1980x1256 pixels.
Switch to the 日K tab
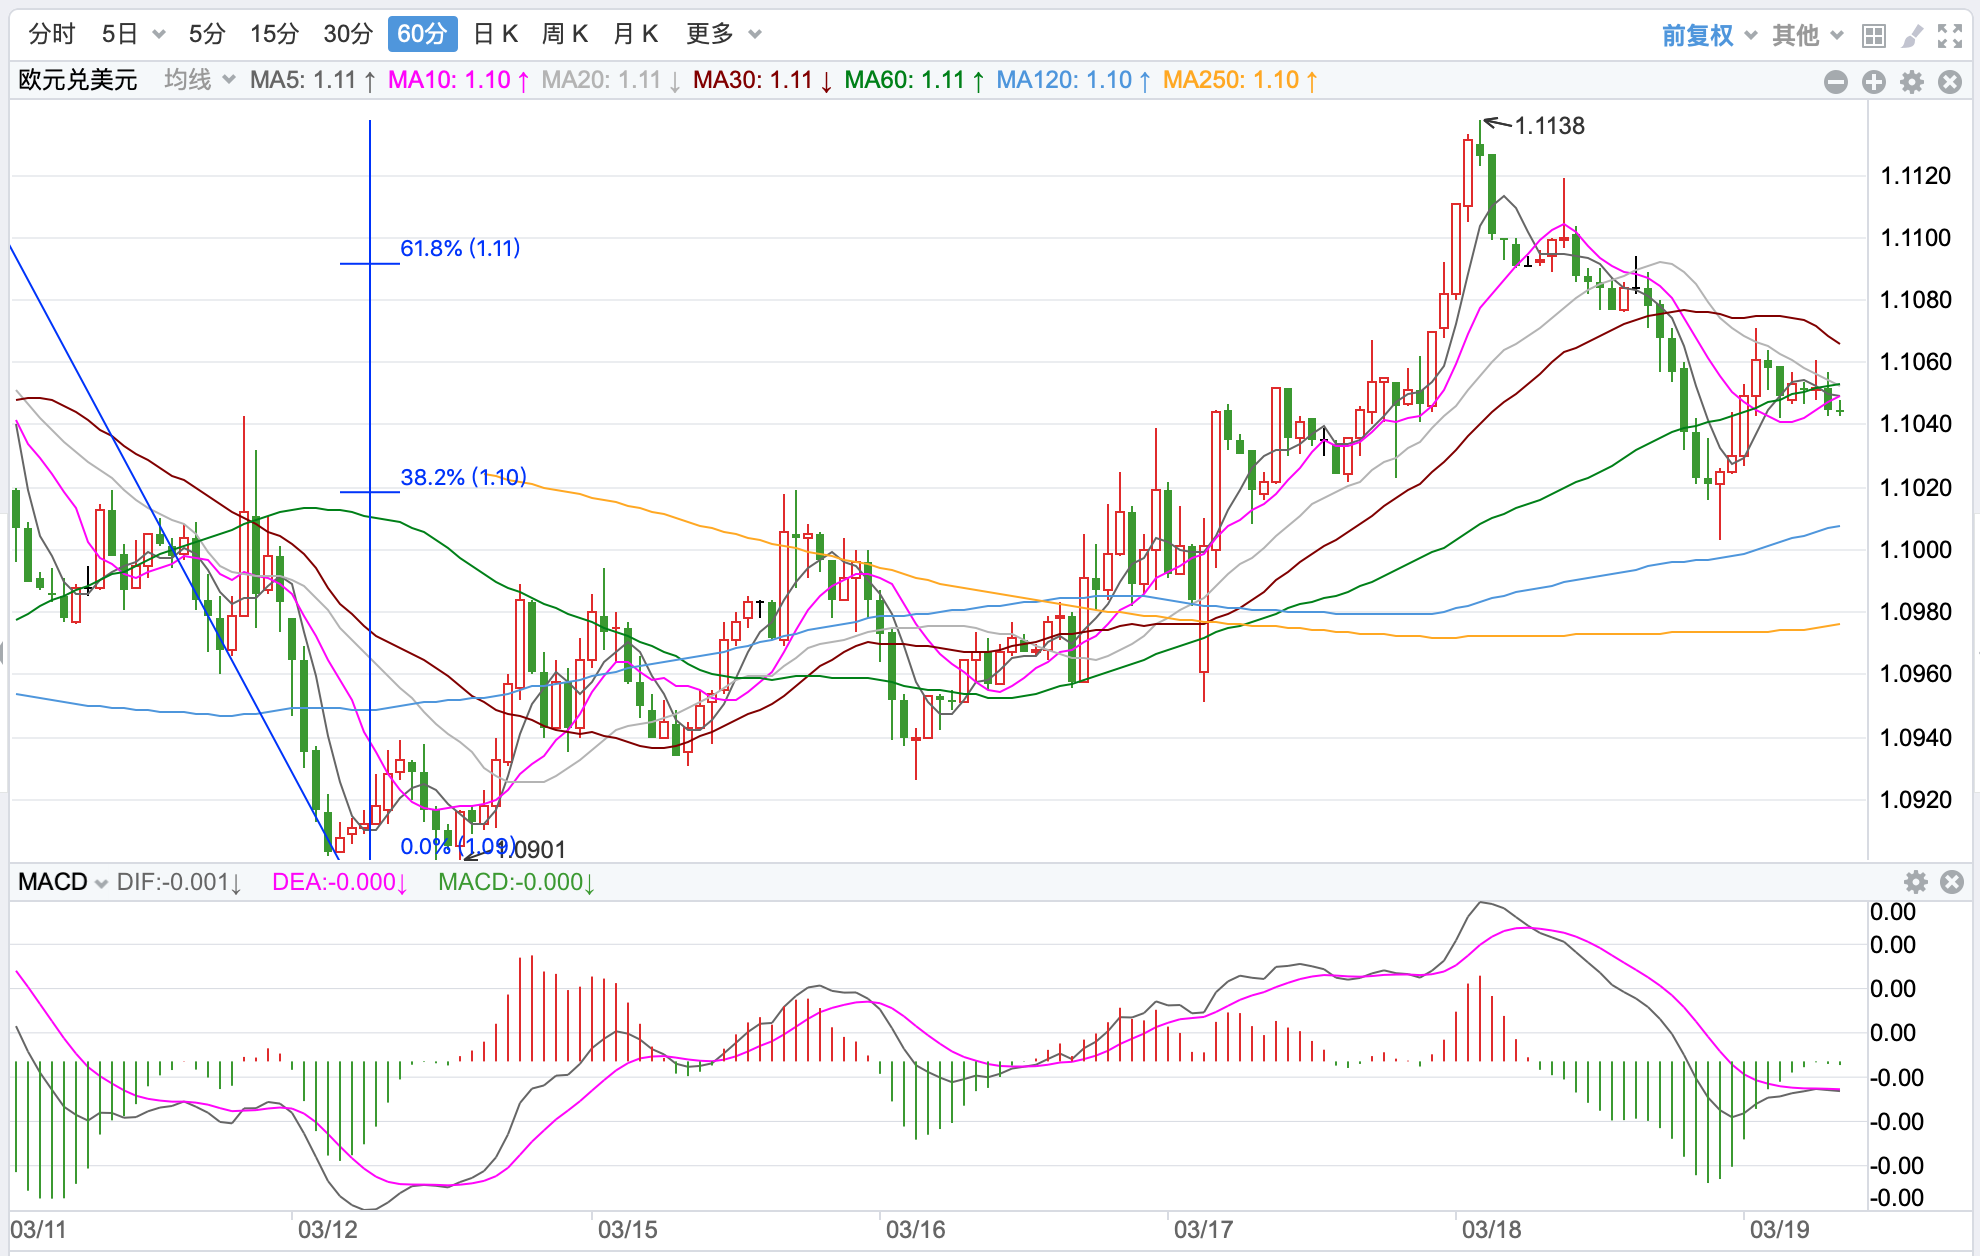click(x=495, y=34)
